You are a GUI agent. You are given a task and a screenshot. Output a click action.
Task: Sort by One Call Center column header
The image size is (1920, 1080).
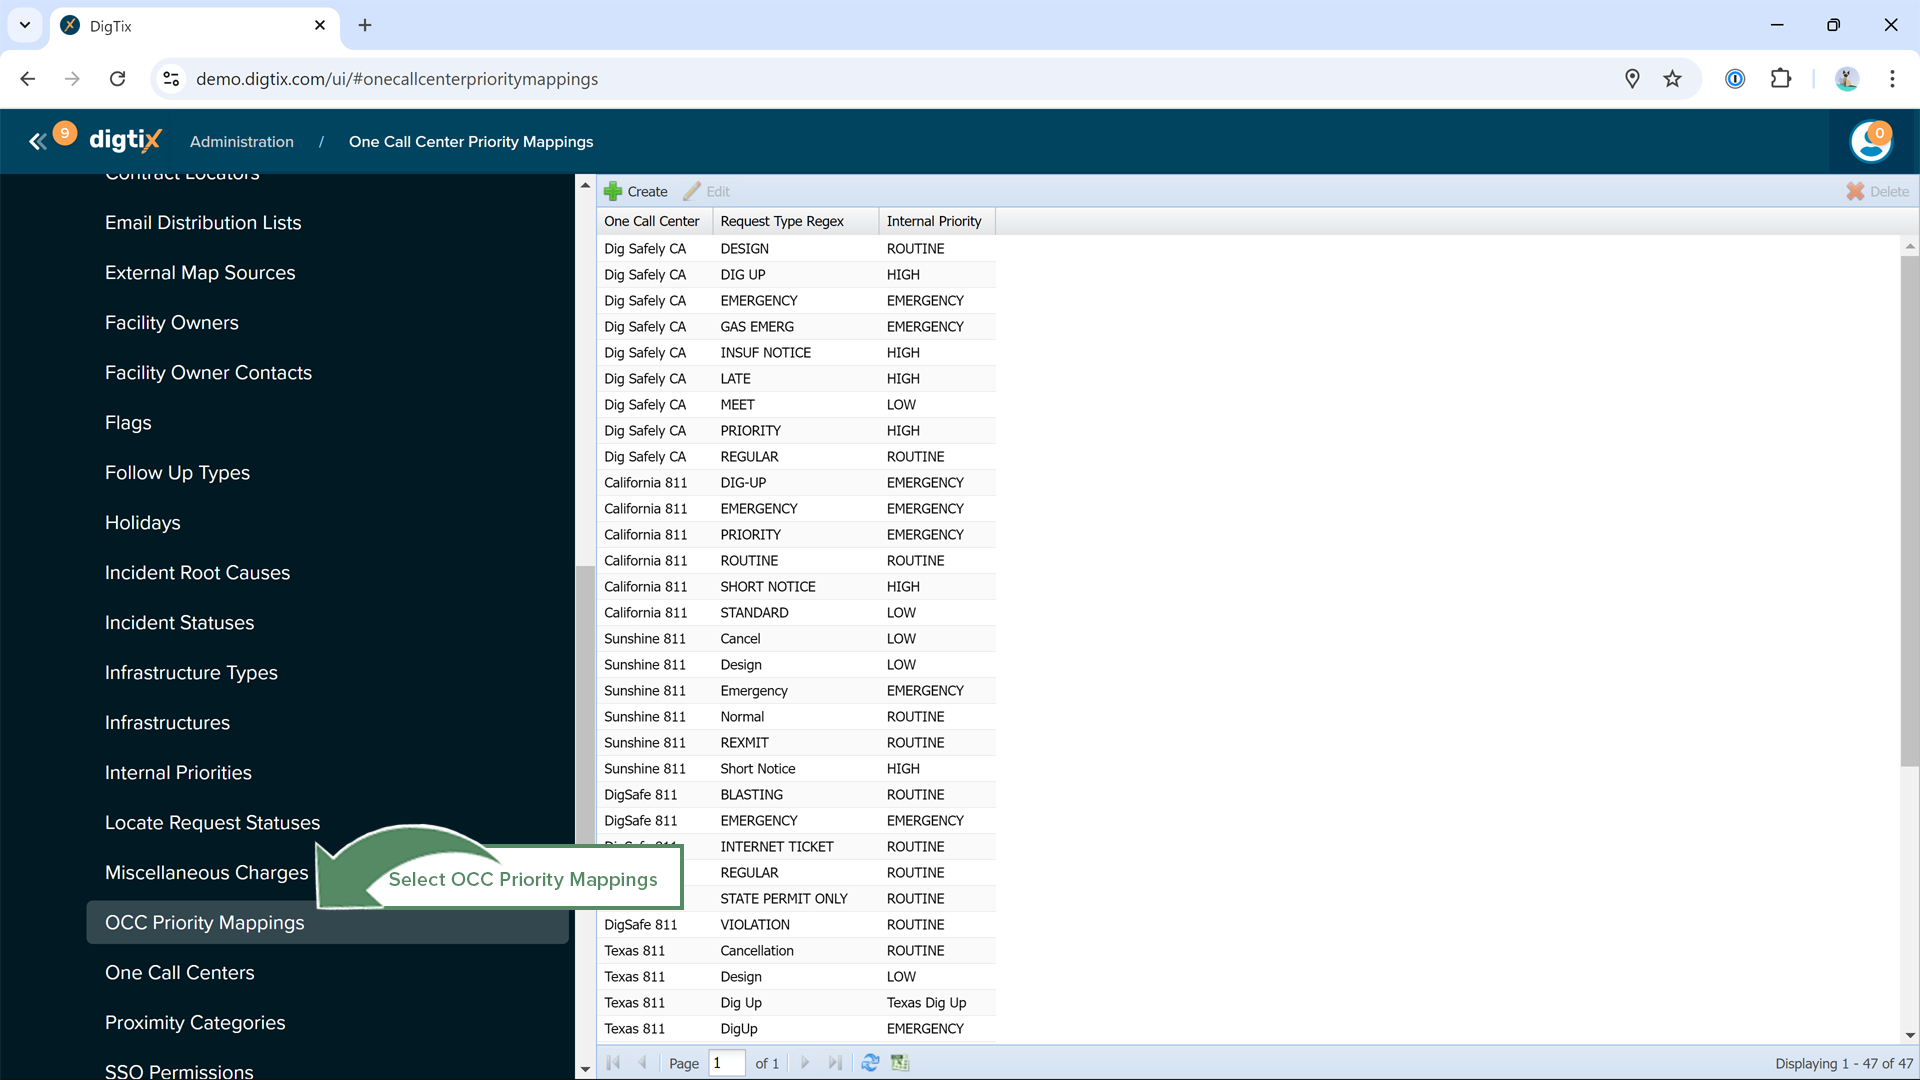(652, 221)
